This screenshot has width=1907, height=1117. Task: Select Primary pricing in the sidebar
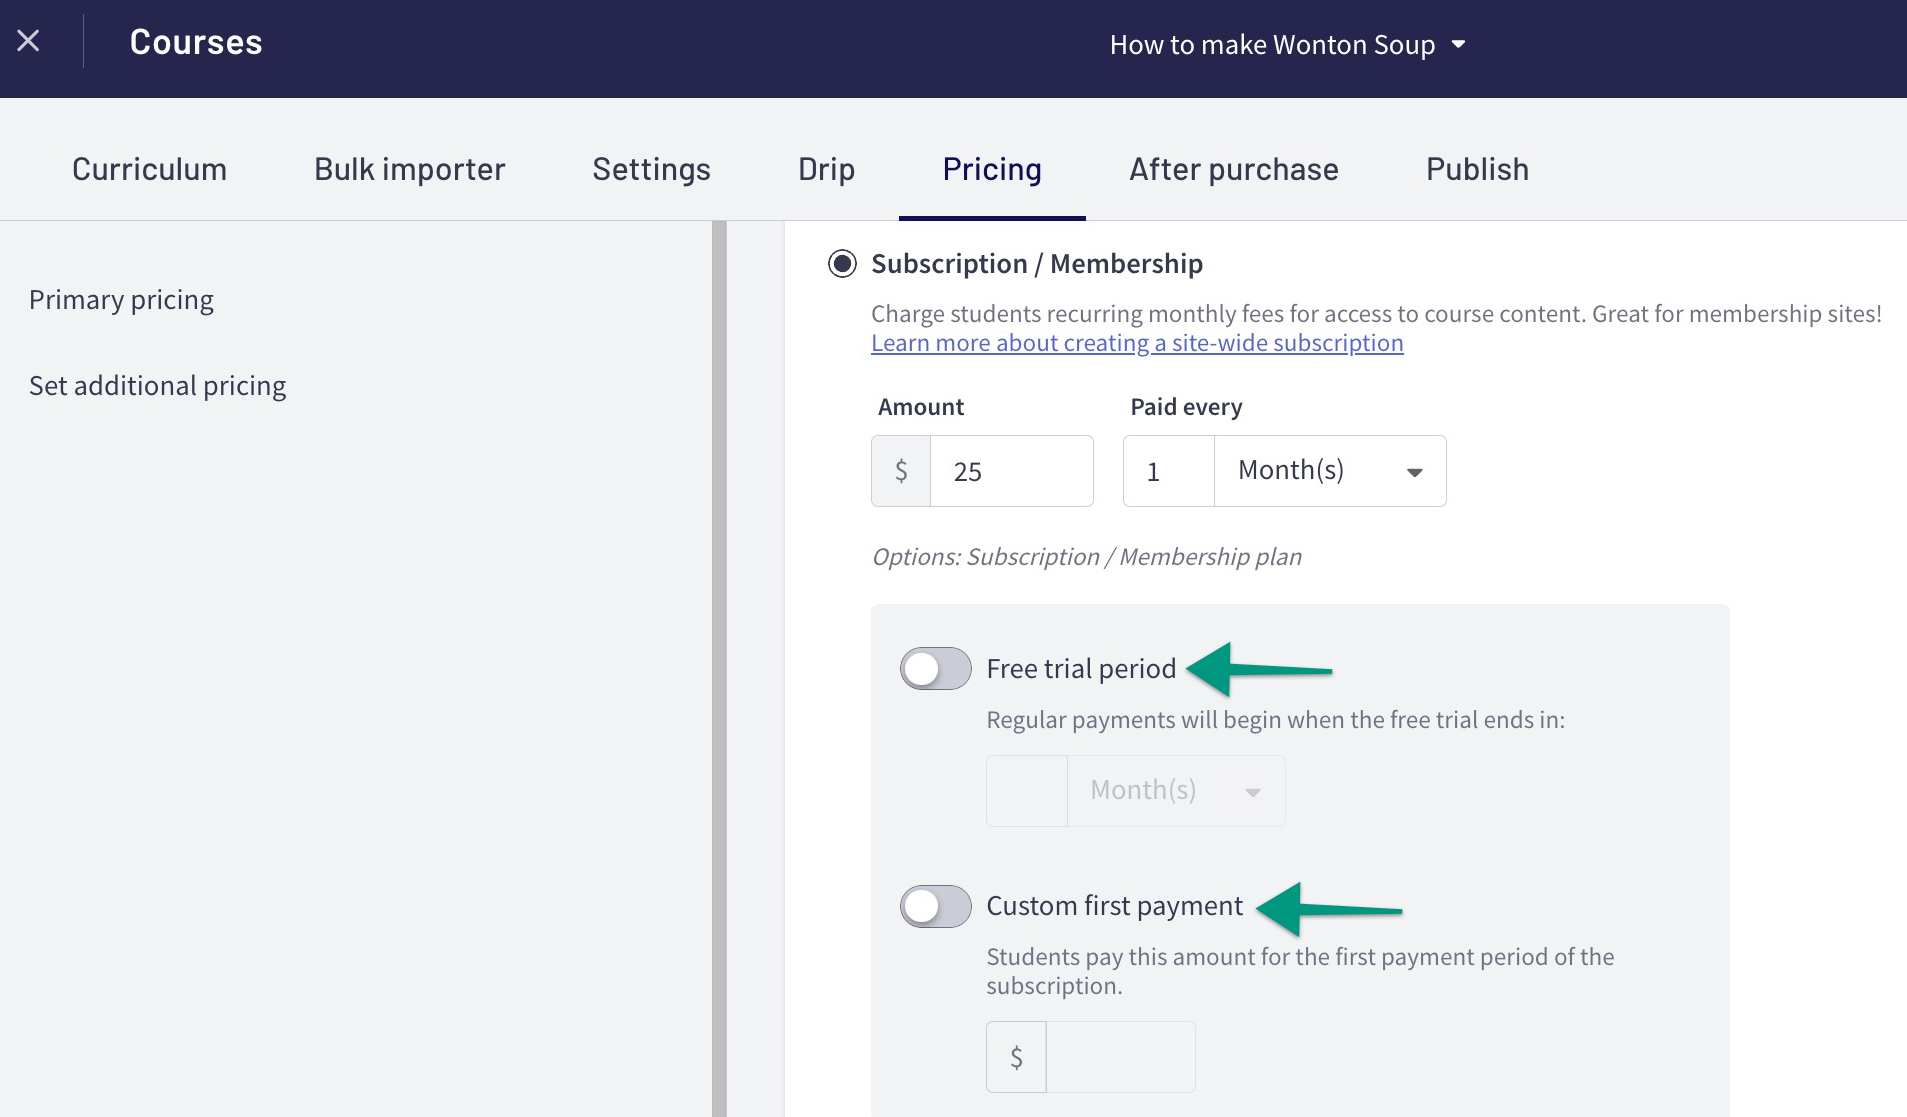(121, 298)
